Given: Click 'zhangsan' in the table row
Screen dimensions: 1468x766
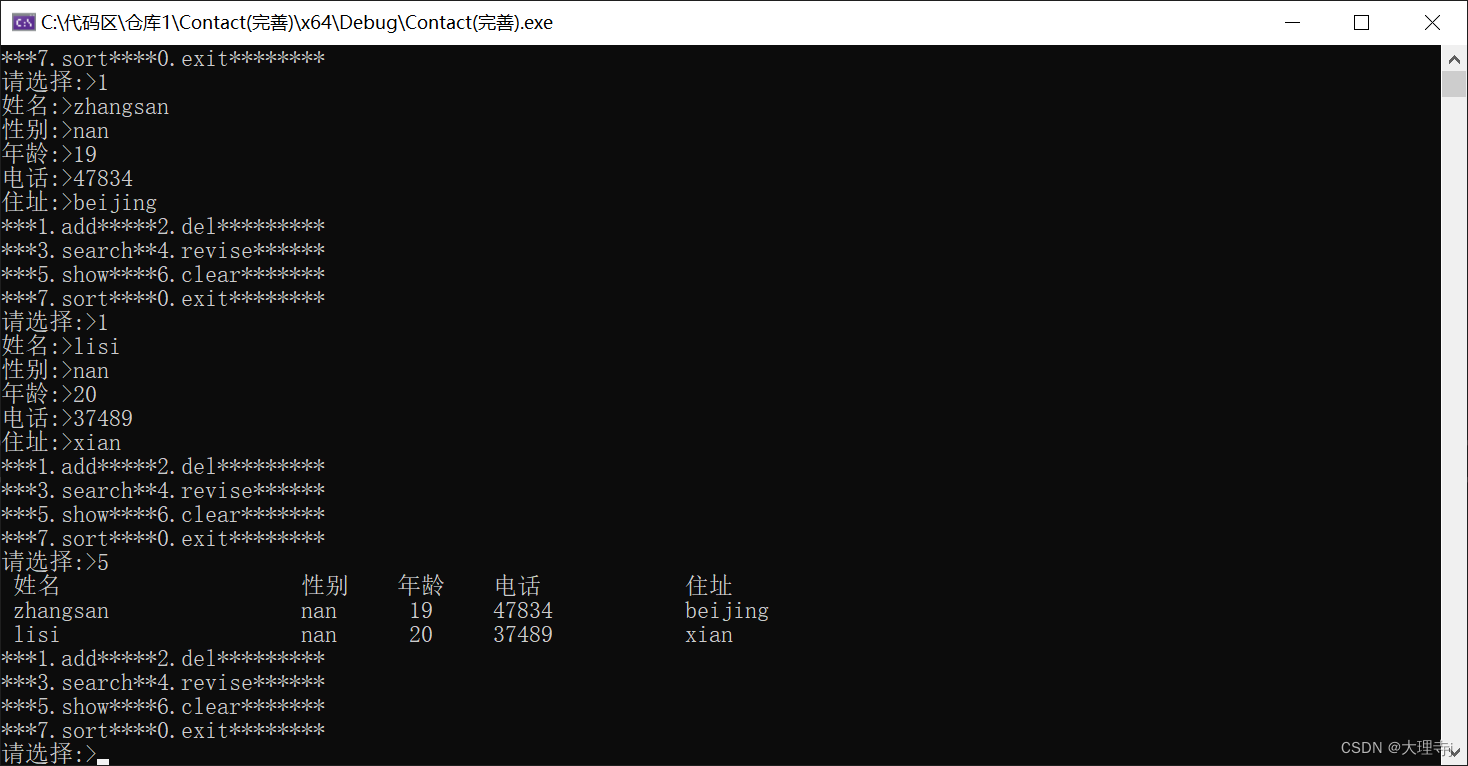Looking at the screenshot, I should 61,611.
